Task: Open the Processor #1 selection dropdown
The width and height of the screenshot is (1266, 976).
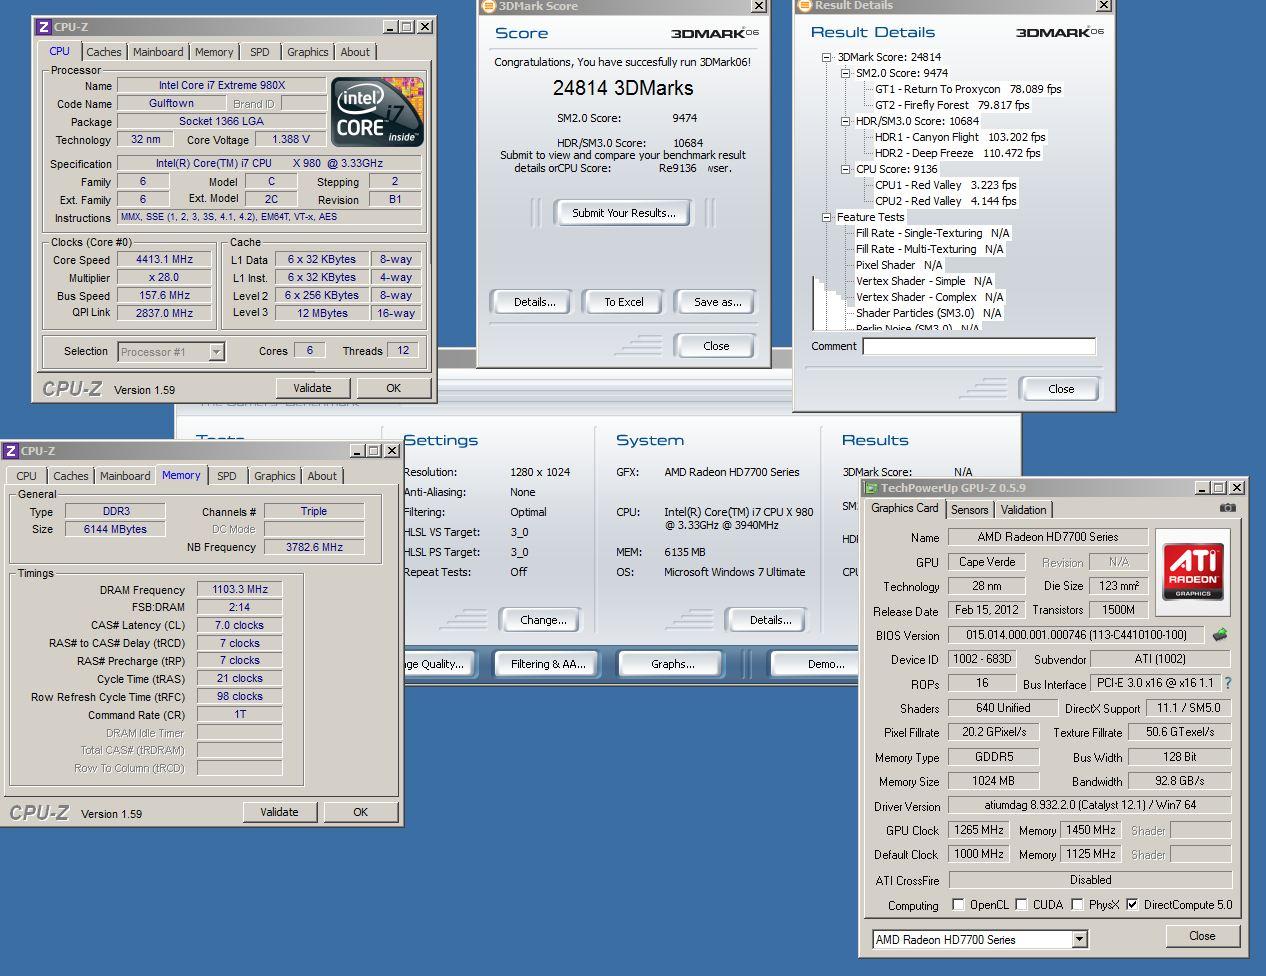Action: click(x=216, y=352)
